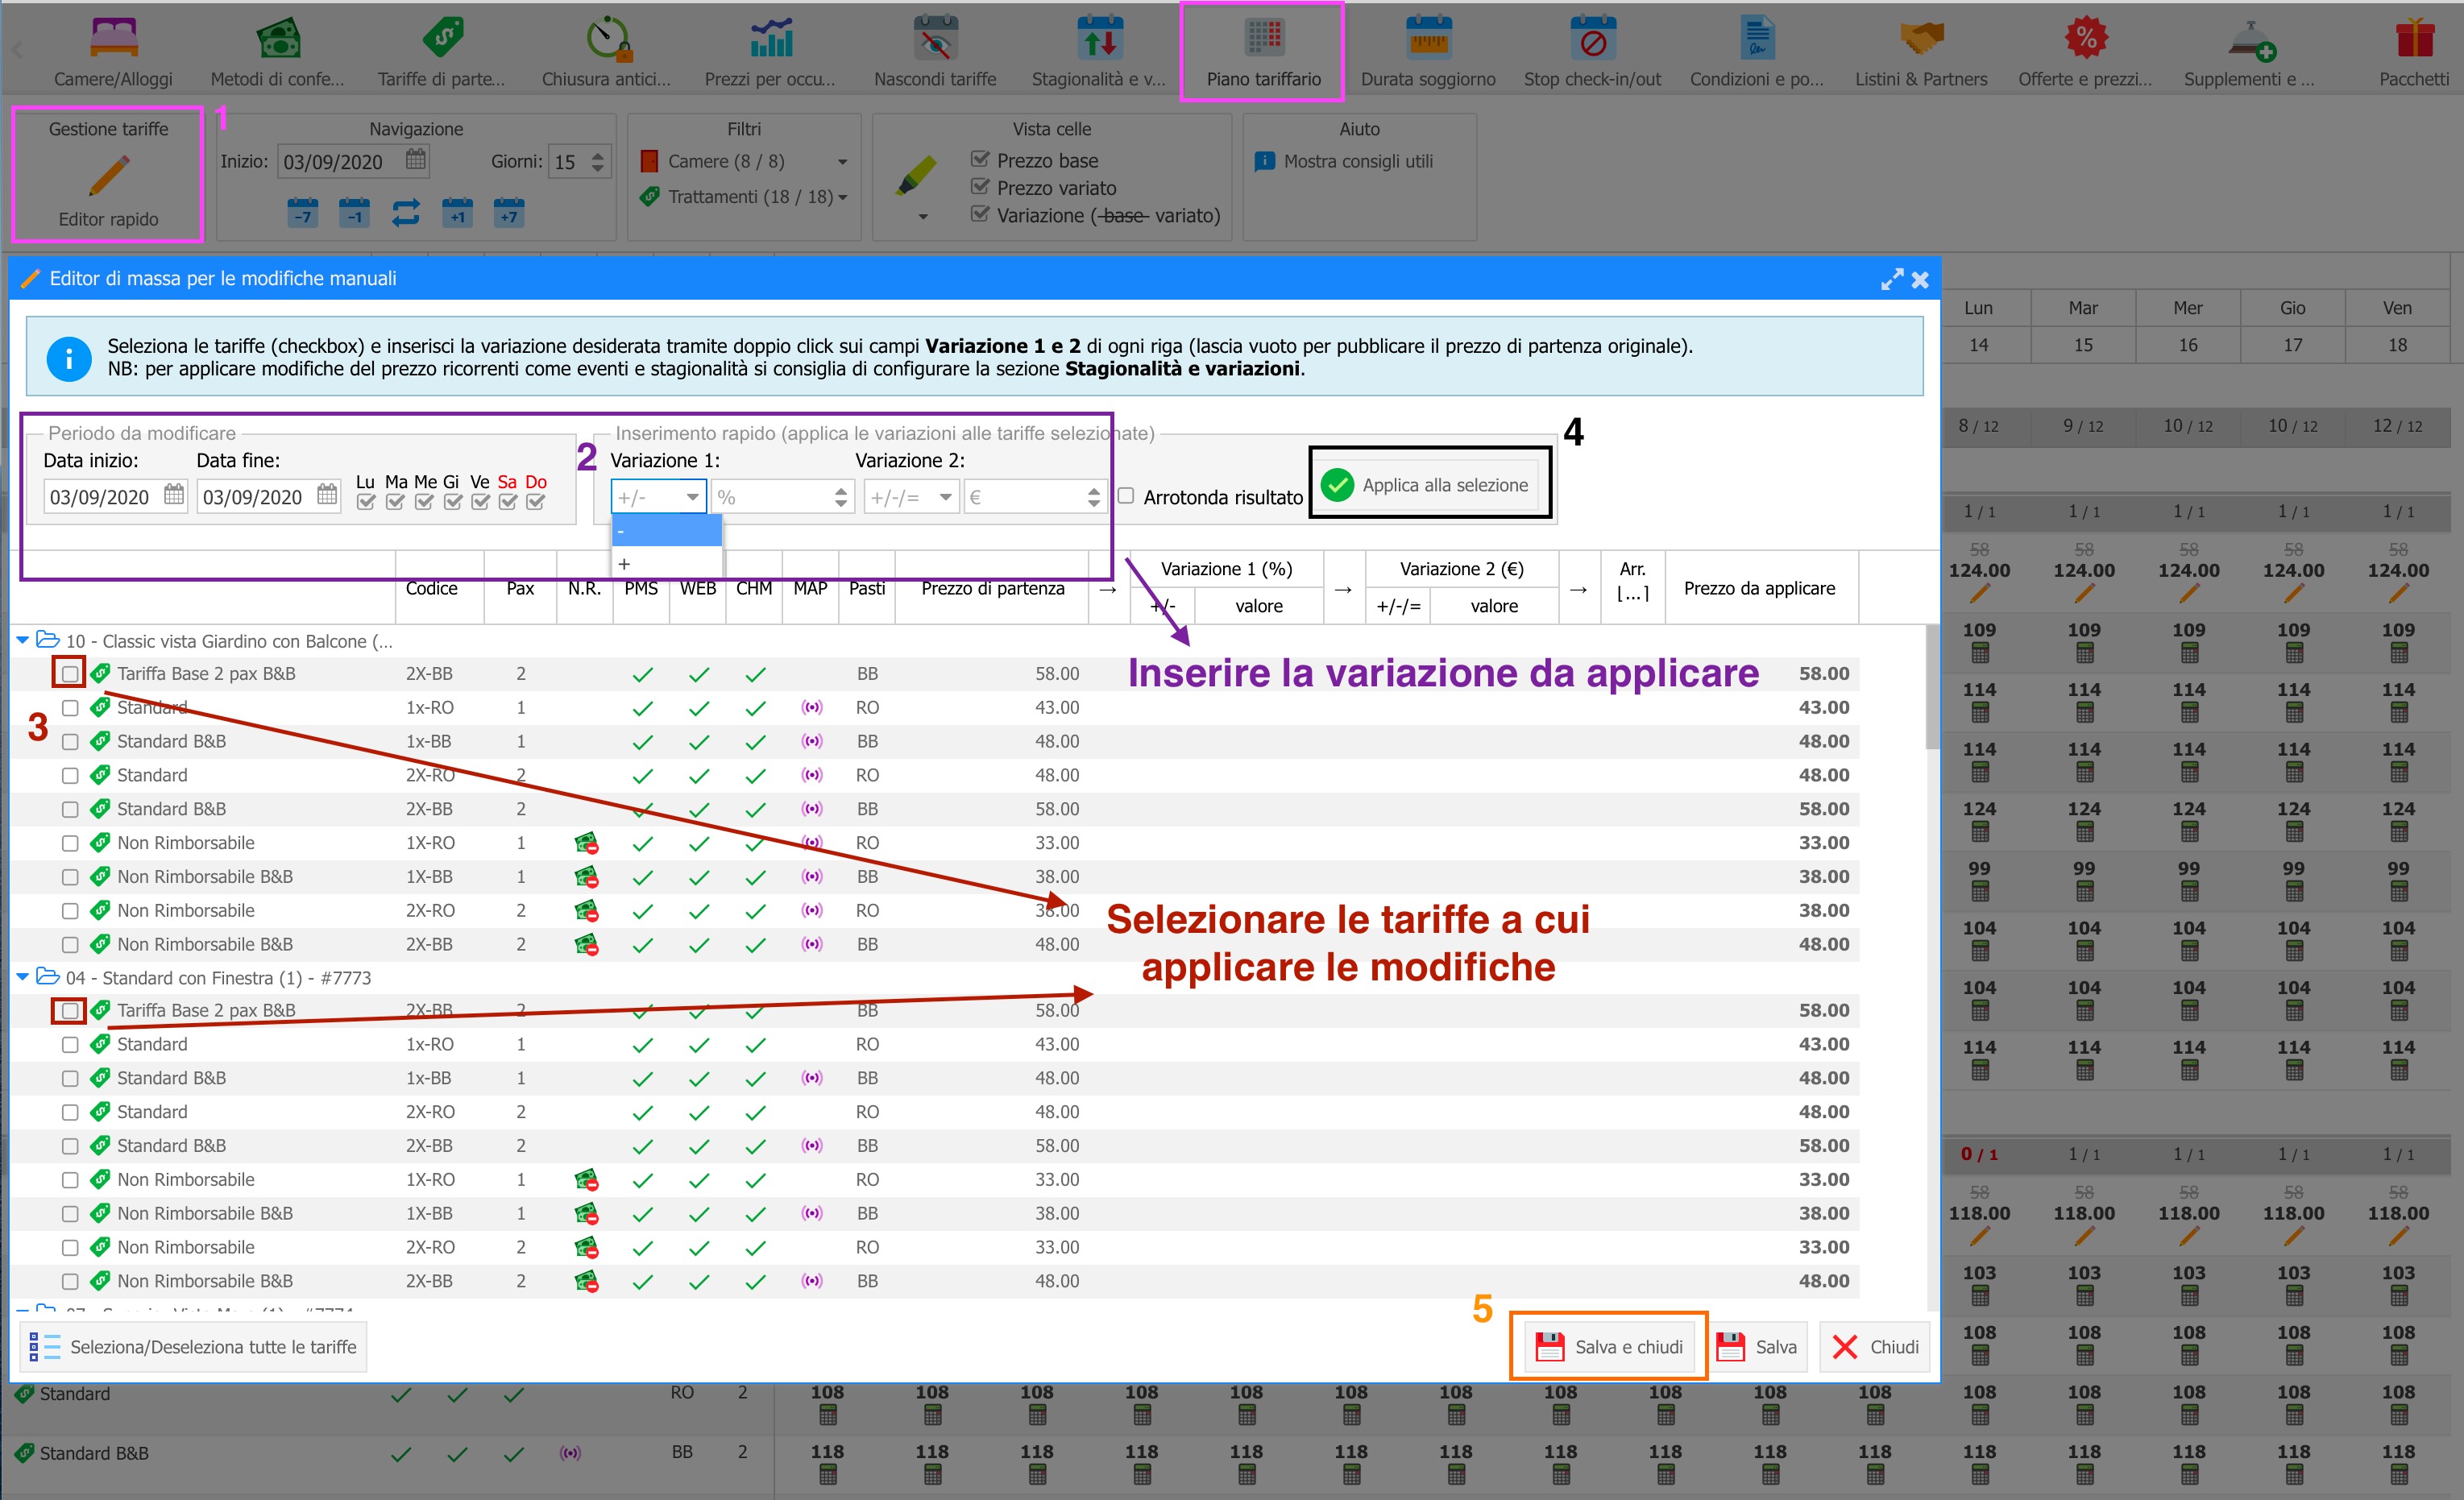
Task: Toggle Prezzo variato checkbox
Action: point(980,187)
